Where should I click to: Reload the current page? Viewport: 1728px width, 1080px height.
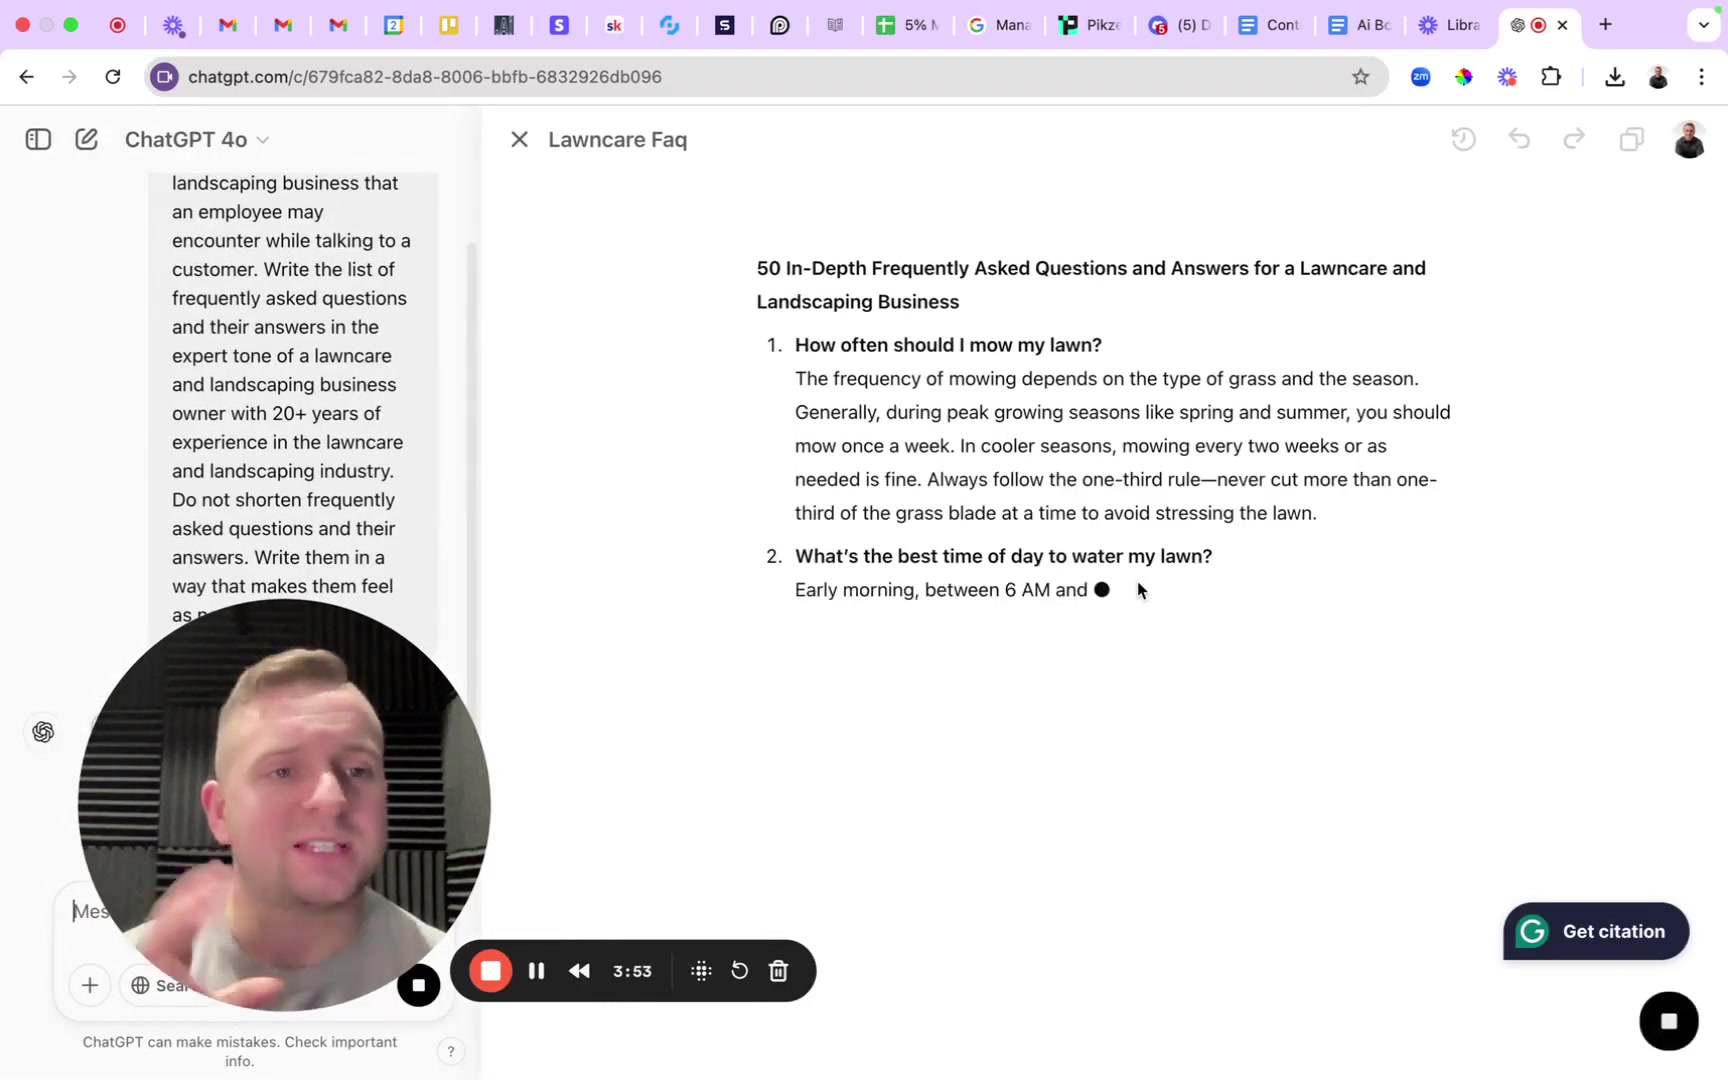113,77
